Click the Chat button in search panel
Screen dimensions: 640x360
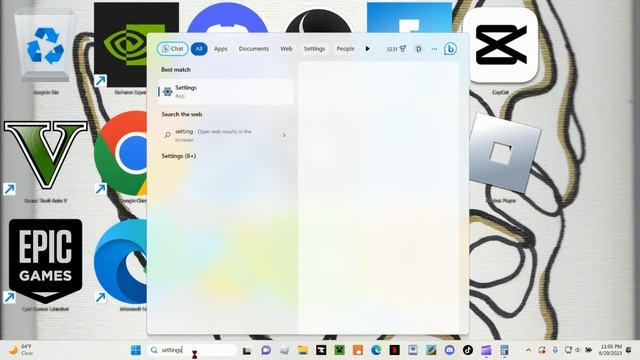[172, 49]
